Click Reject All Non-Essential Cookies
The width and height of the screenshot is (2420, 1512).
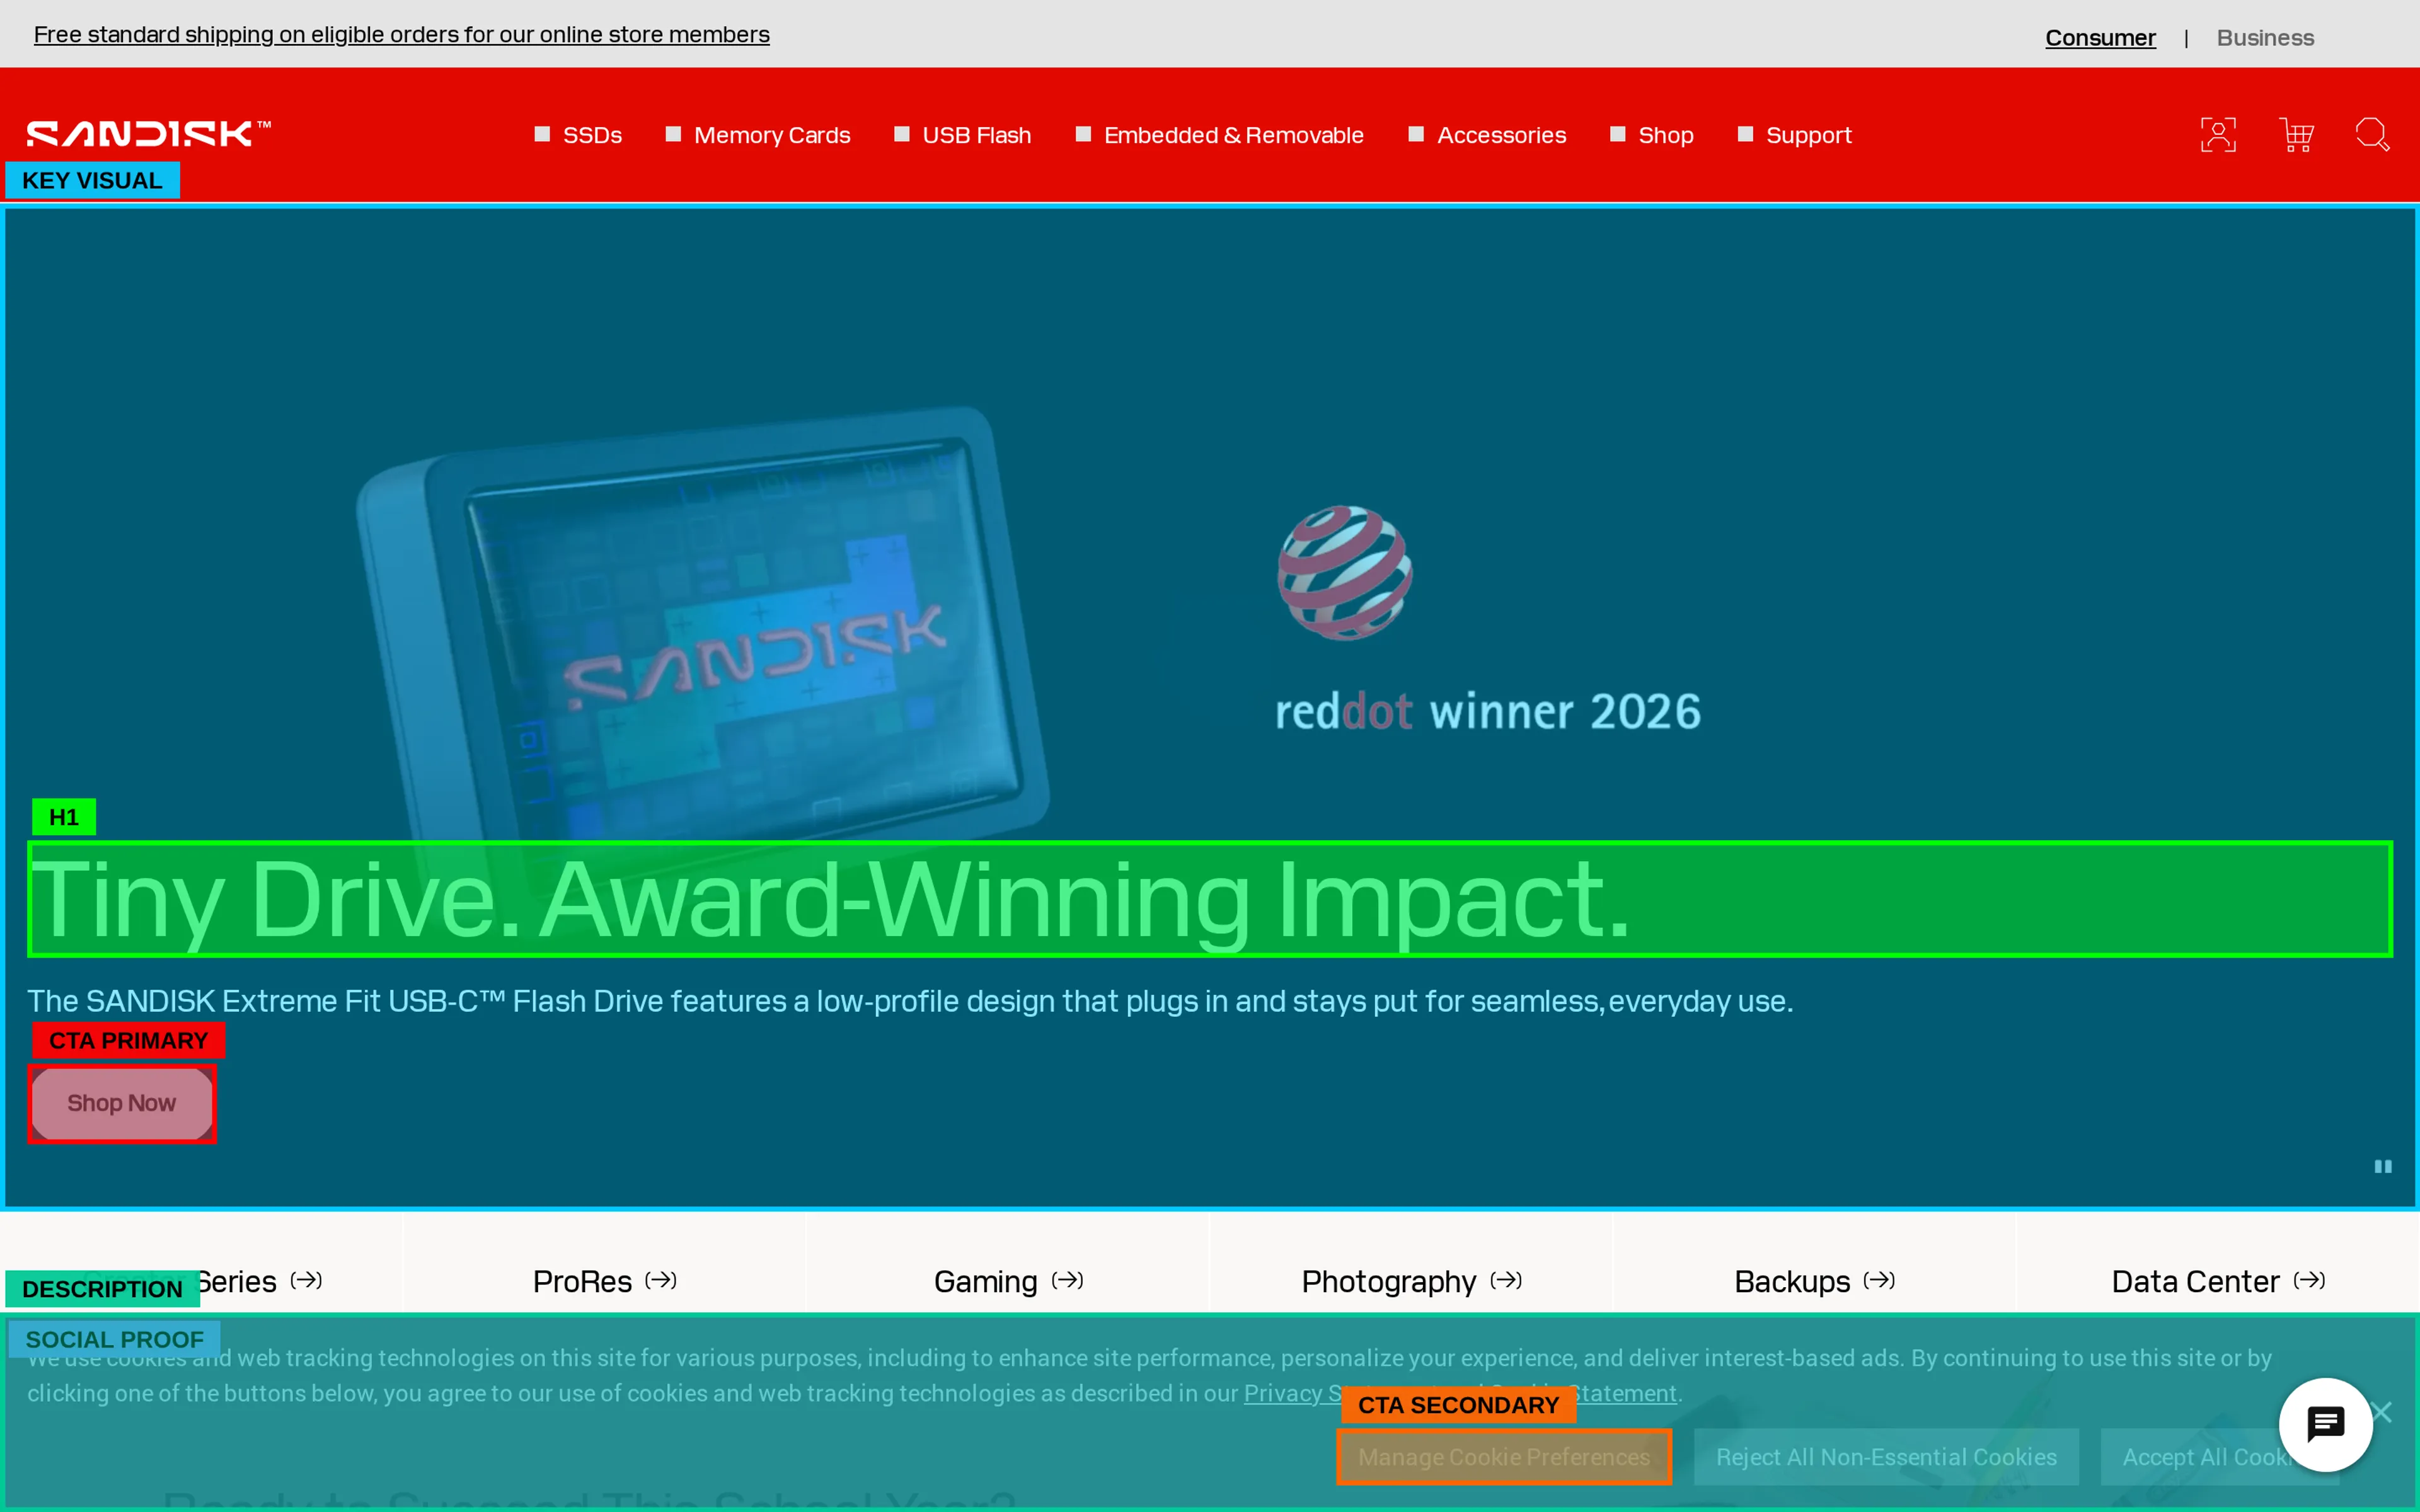click(1886, 1457)
